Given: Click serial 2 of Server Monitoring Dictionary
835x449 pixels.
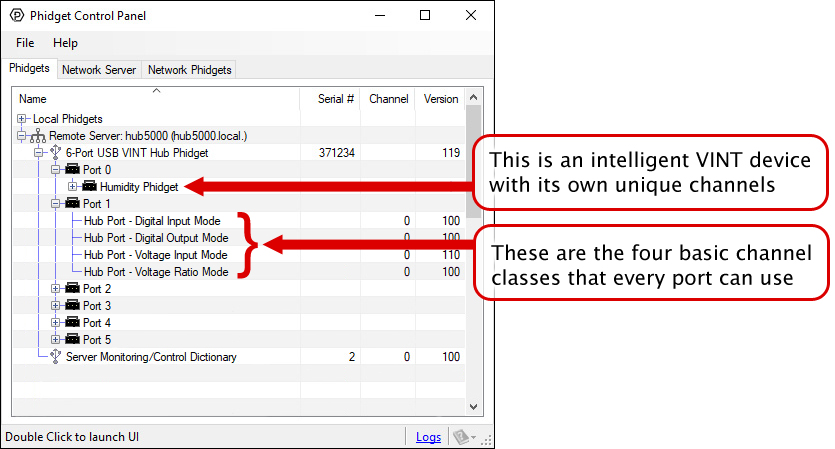Looking at the screenshot, I should pyautogui.click(x=351, y=357).
